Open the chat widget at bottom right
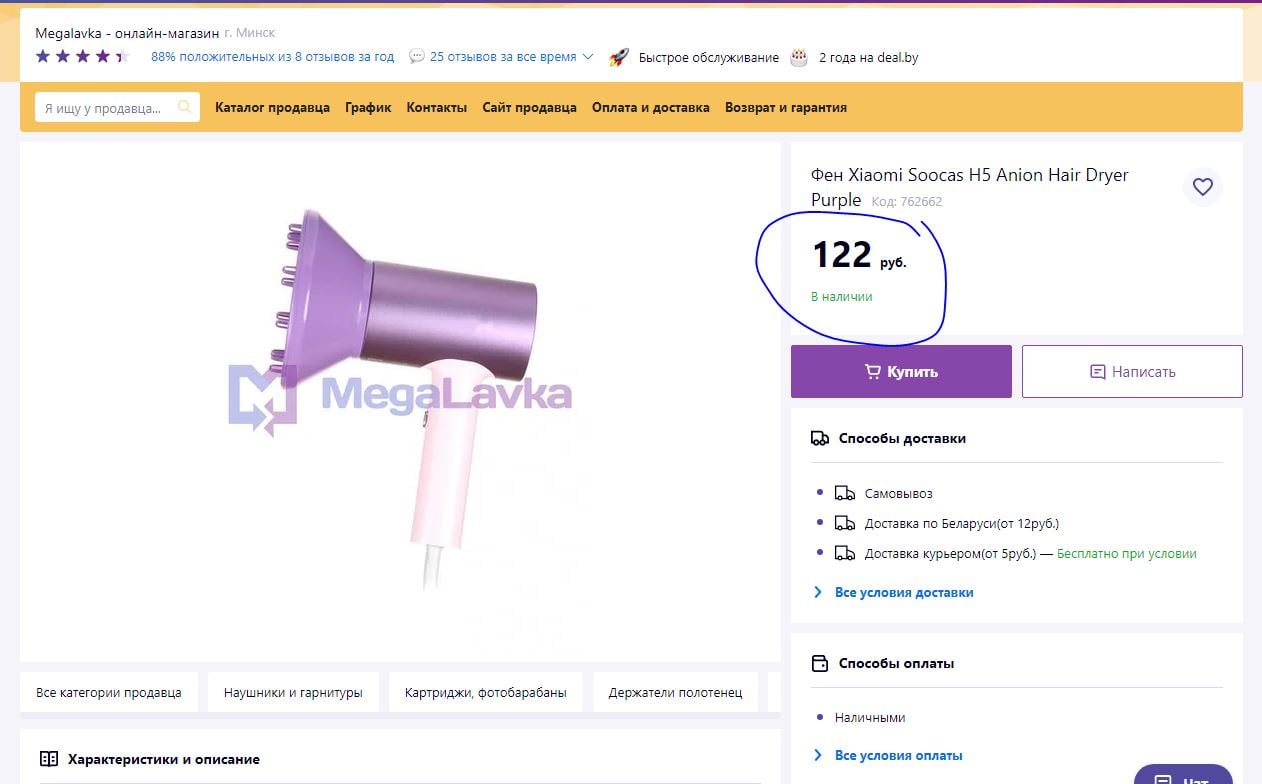Image resolution: width=1262 pixels, height=784 pixels. point(1184,775)
